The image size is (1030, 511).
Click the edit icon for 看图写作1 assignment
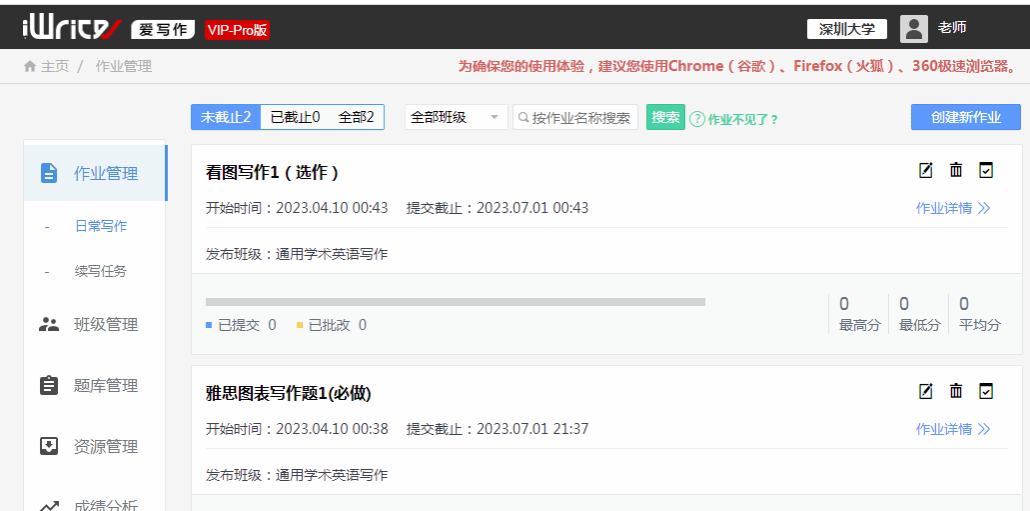coord(926,170)
